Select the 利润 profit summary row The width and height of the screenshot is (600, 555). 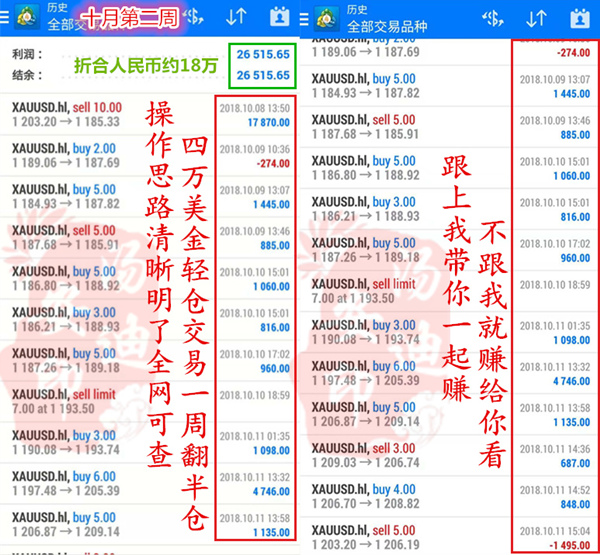[149, 54]
